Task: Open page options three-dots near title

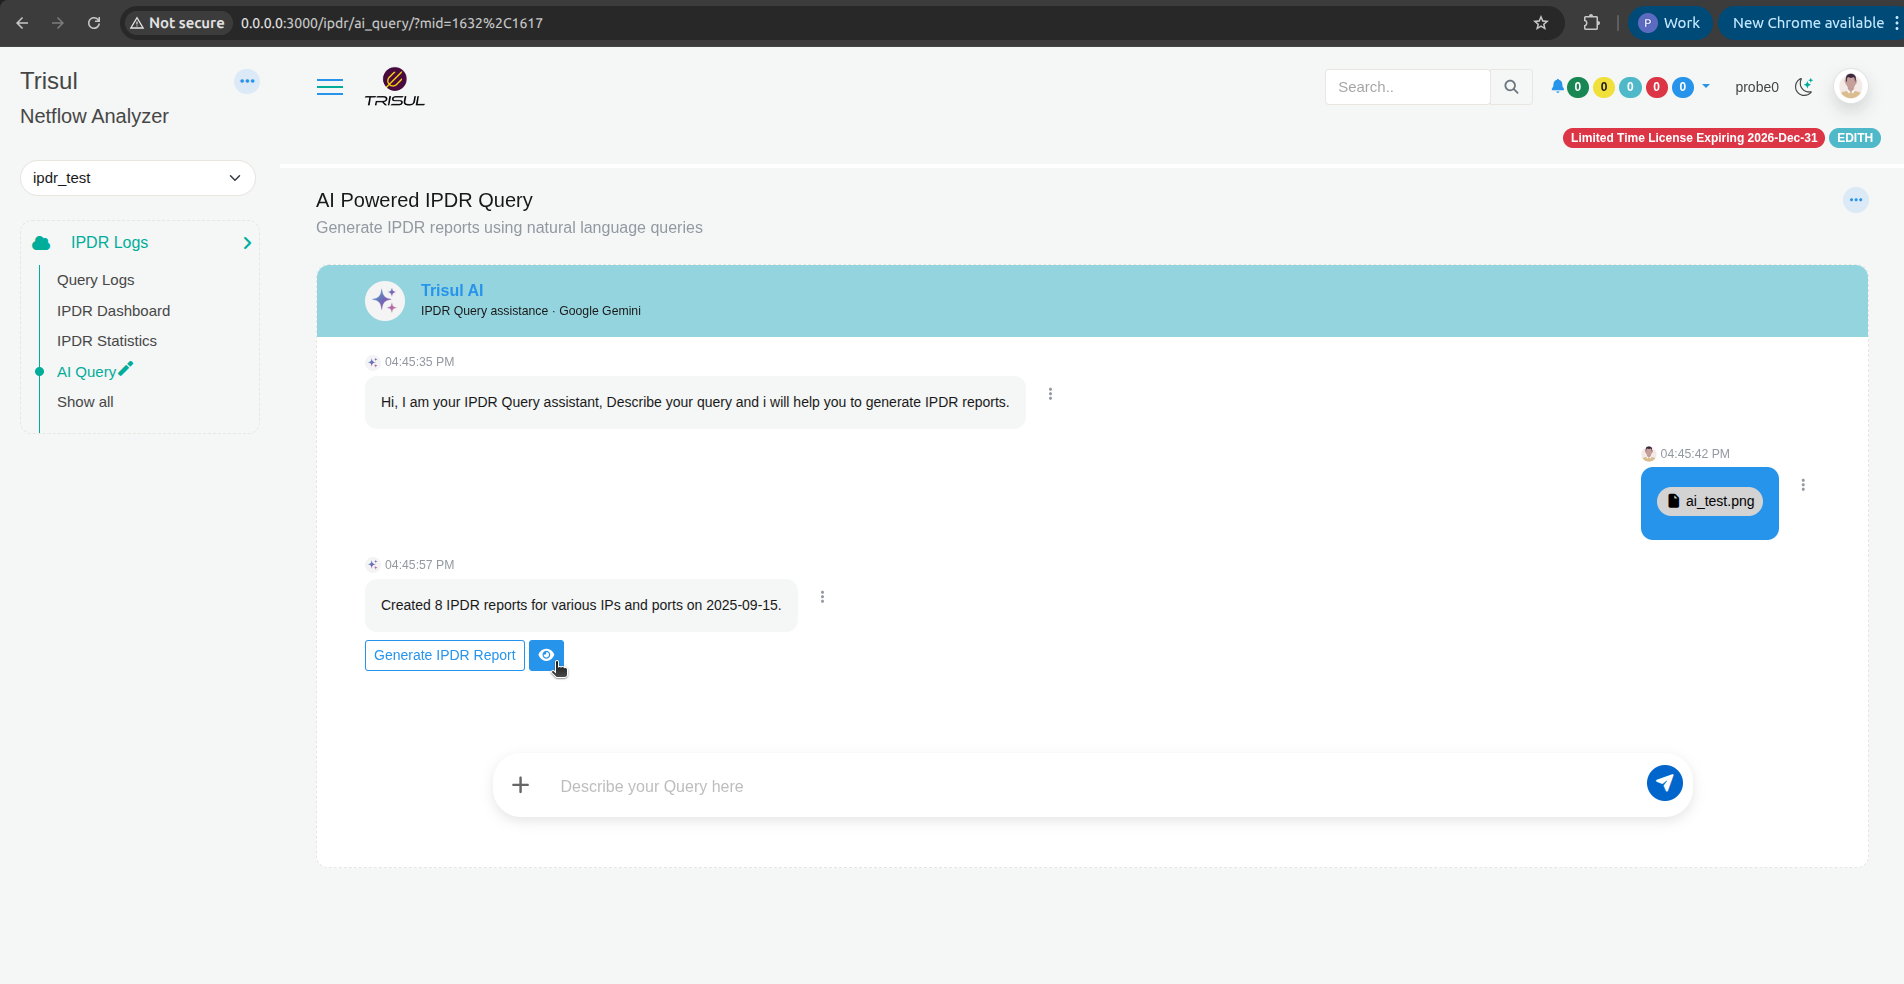Action: (1856, 200)
